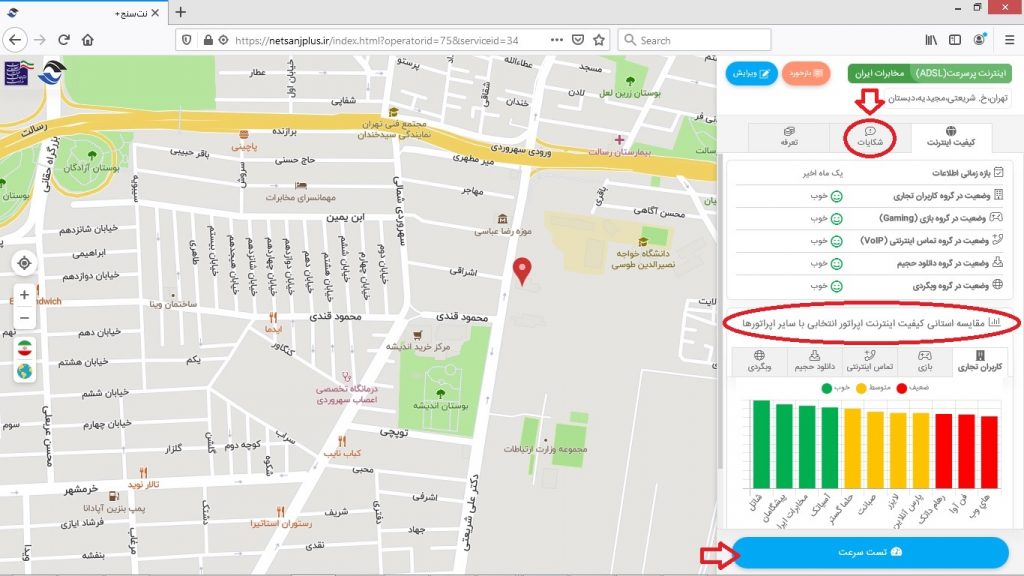Click the وضعیت در گروه کاربران تجاری row

click(x=869, y=195)
